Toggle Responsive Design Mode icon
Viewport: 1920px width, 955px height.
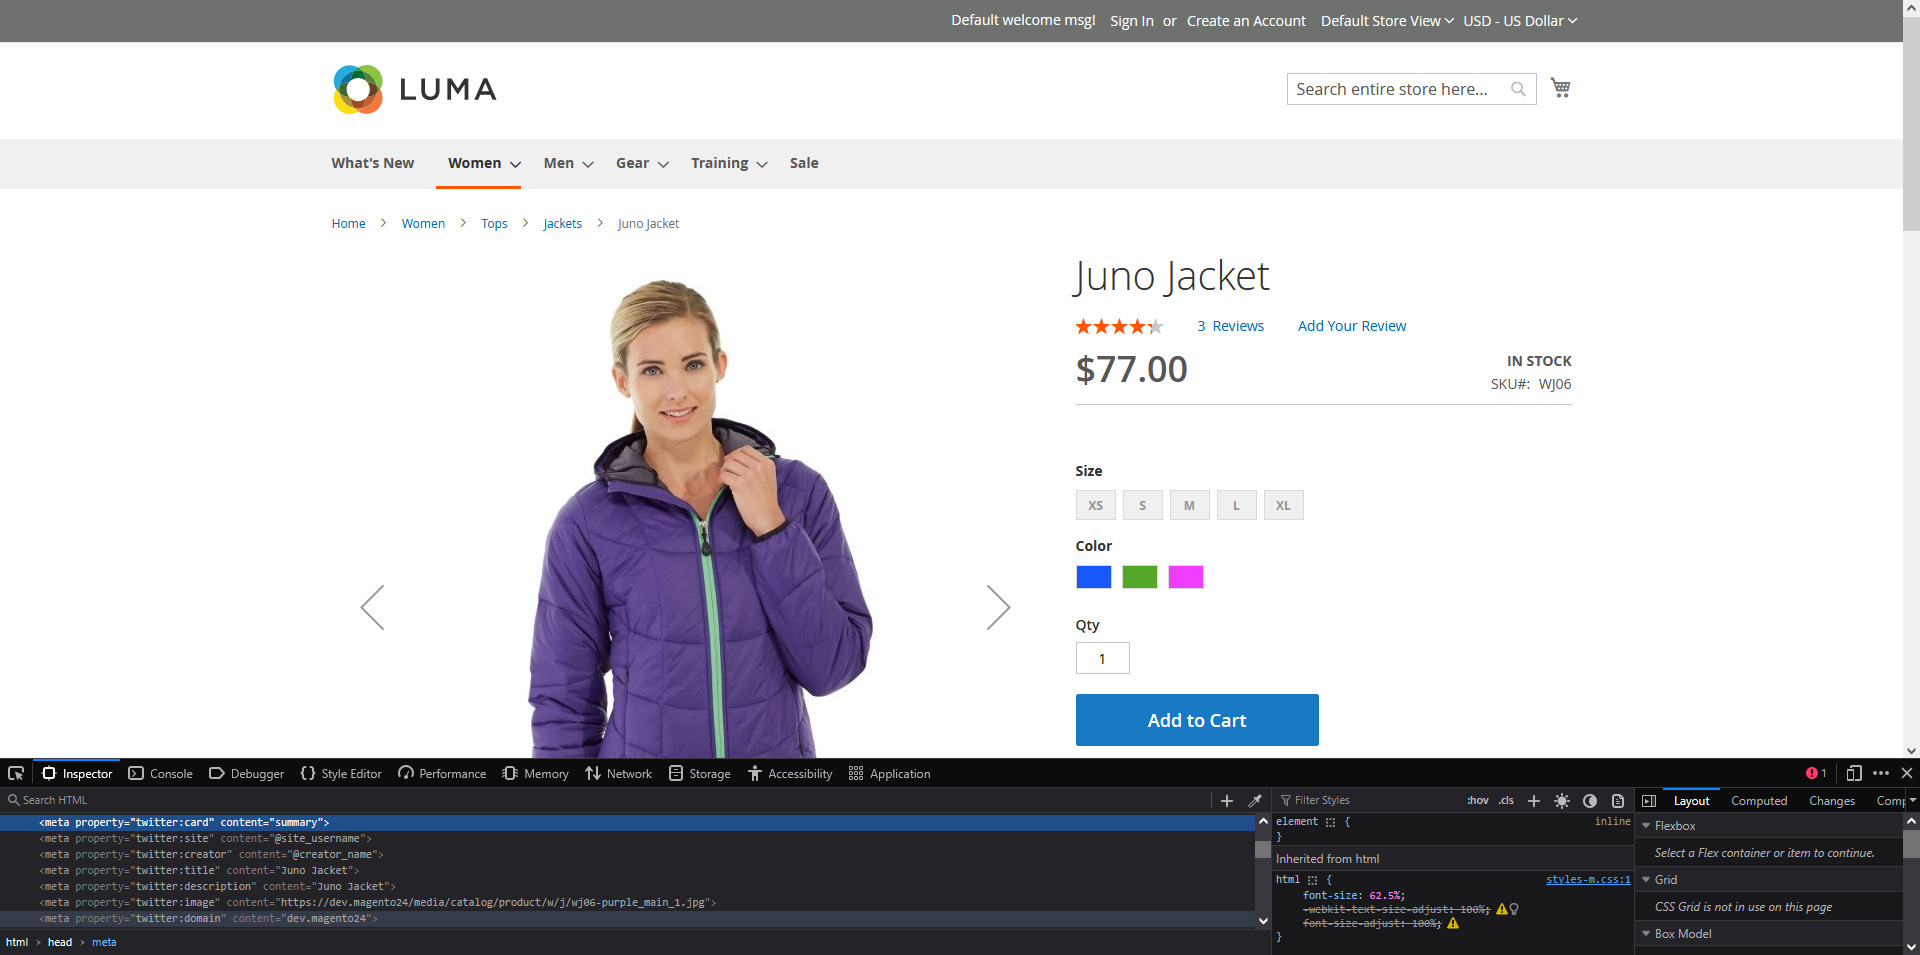[1853, 773]
